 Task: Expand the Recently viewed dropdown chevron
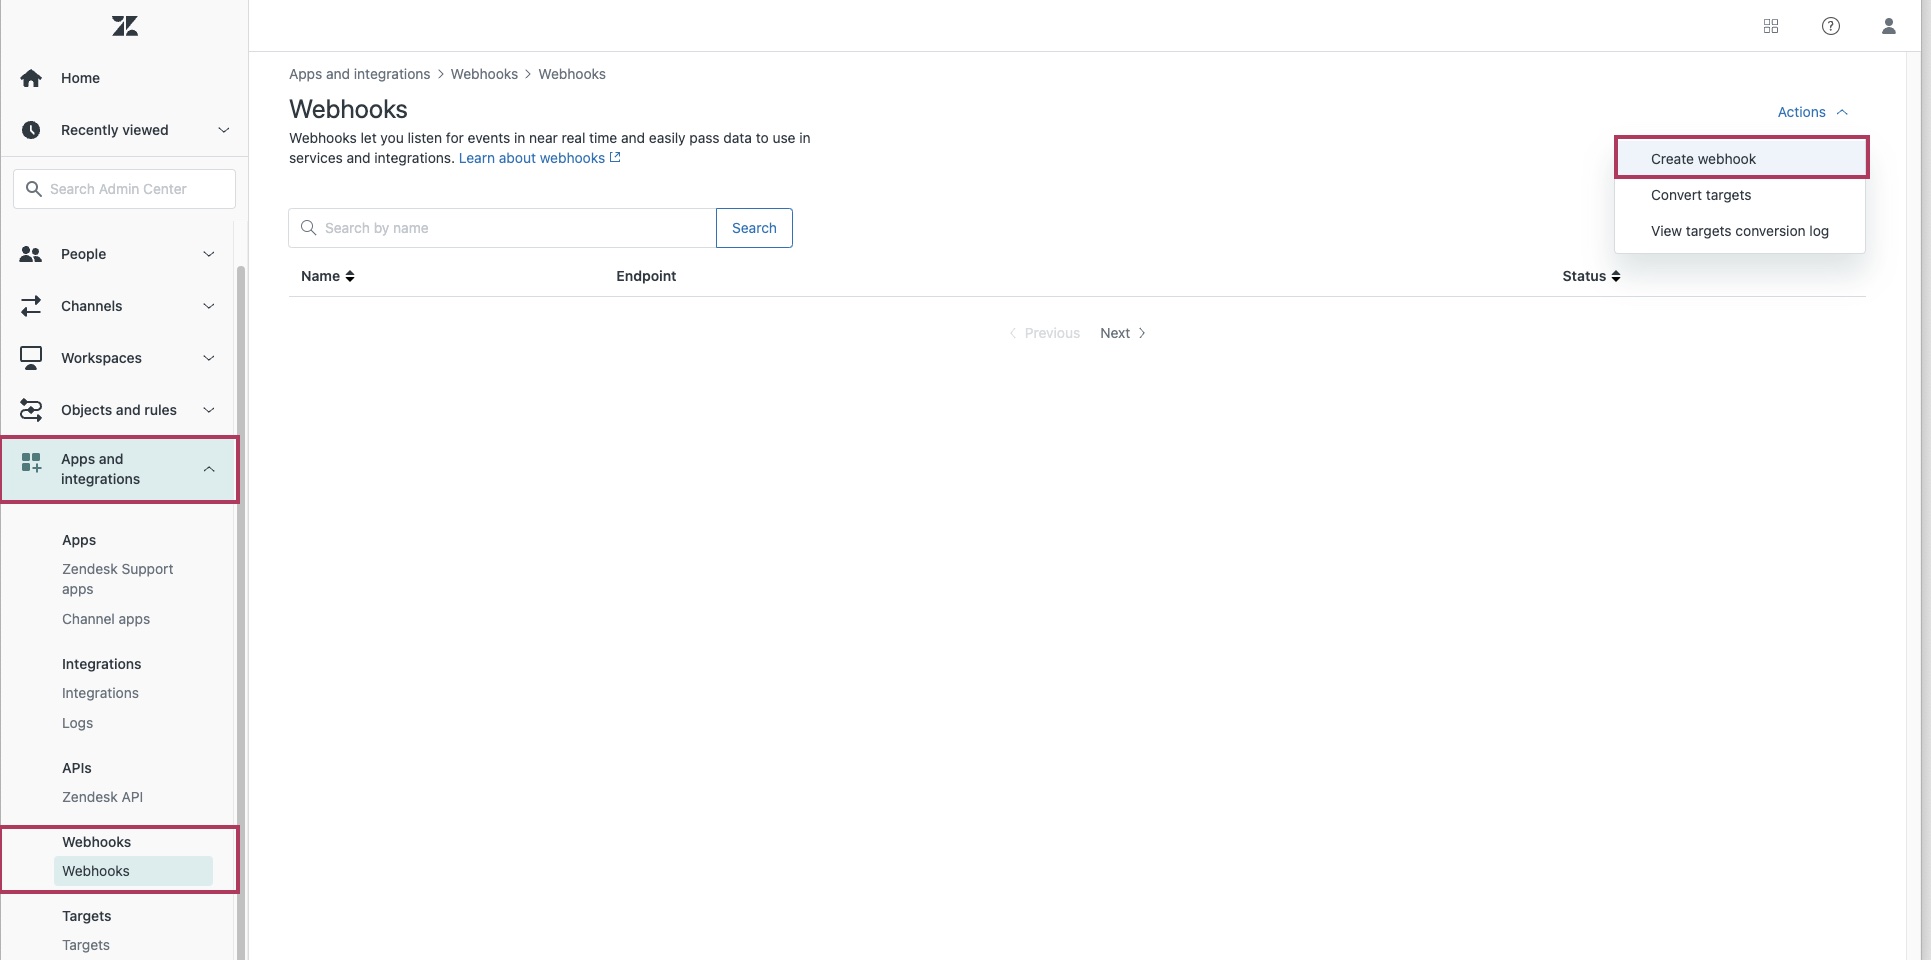pyautogui.click(x=224, y=130)
